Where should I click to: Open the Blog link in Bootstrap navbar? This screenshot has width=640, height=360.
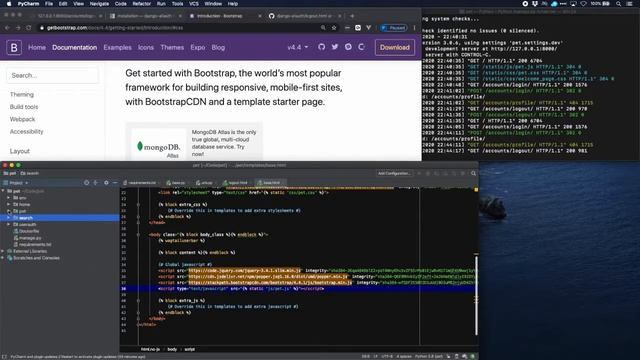click(x=218, y=47)
